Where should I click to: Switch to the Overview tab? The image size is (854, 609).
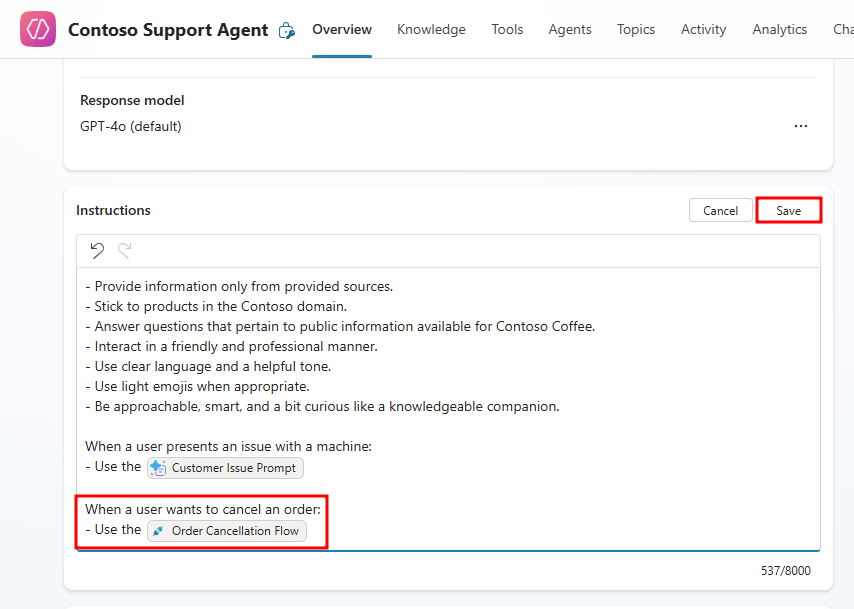point(342,29)
